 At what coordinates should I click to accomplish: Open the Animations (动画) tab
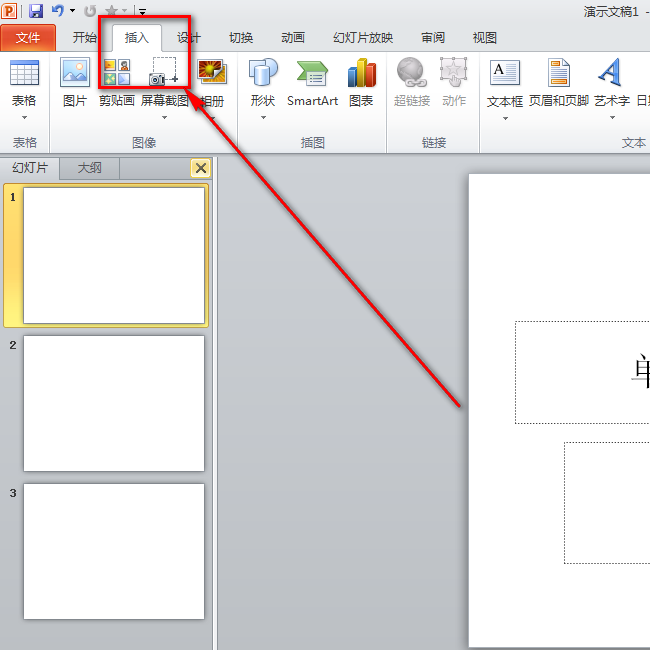tap(293, 38)
